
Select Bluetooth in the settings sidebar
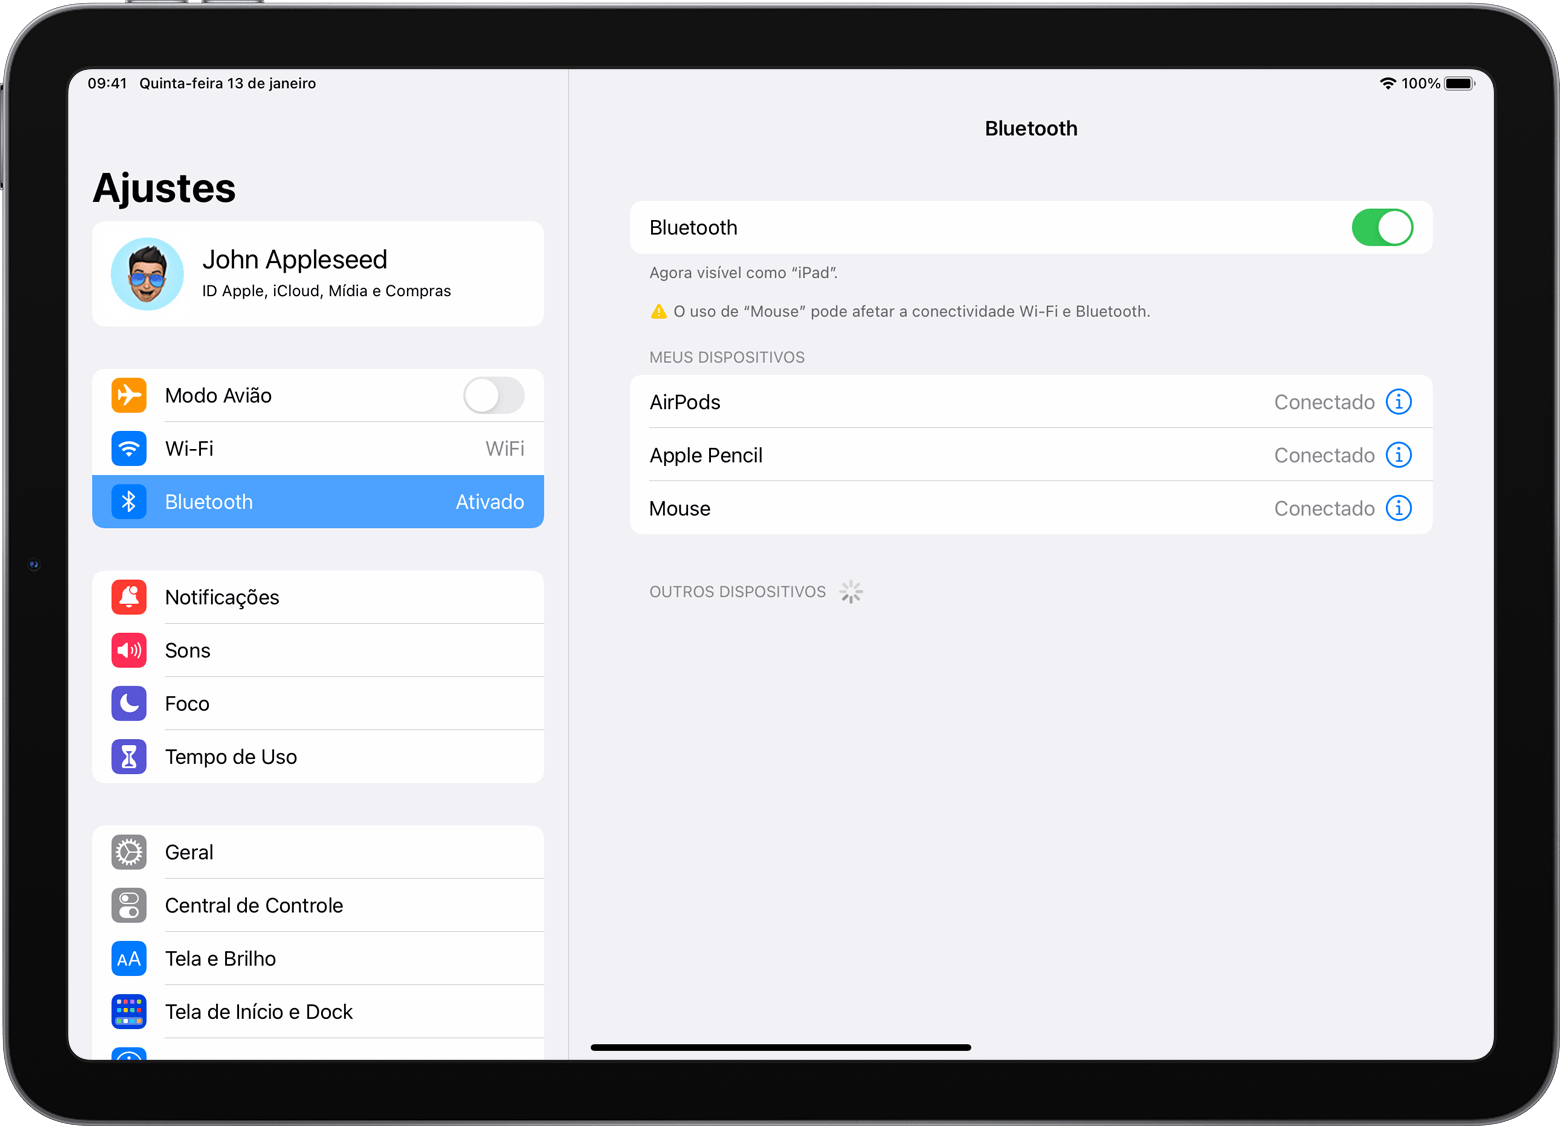tap(318, 502)
